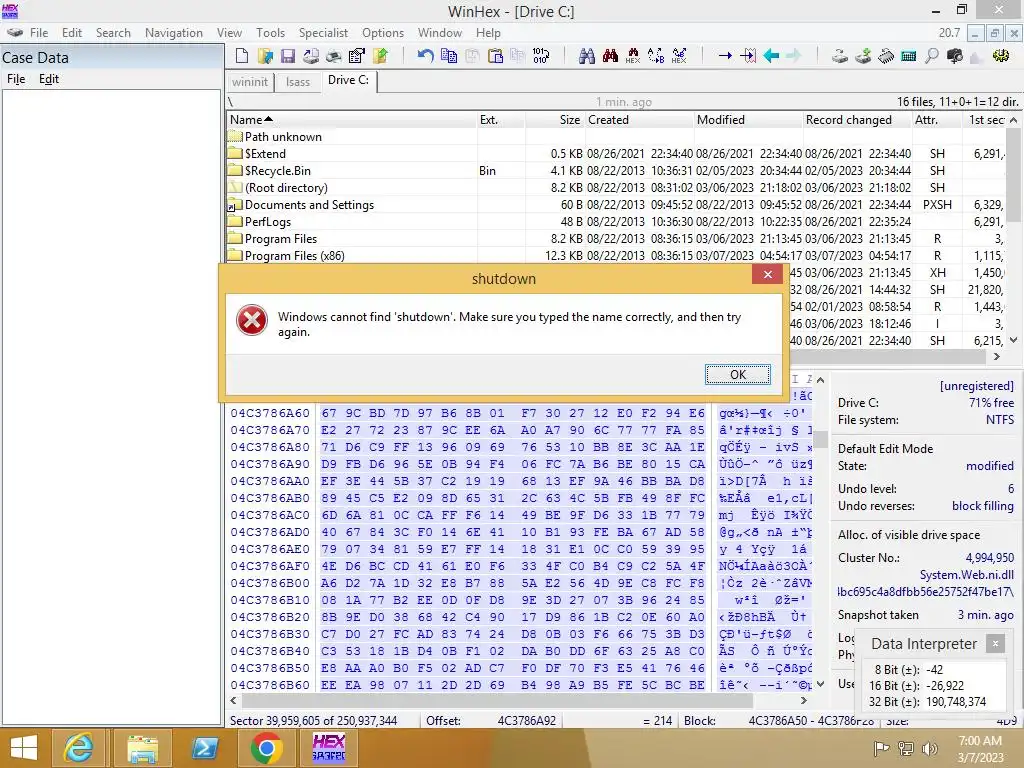The height and width of the screenshot is (768, 1024).
Task: Open the Options menu
Action: 383,33
